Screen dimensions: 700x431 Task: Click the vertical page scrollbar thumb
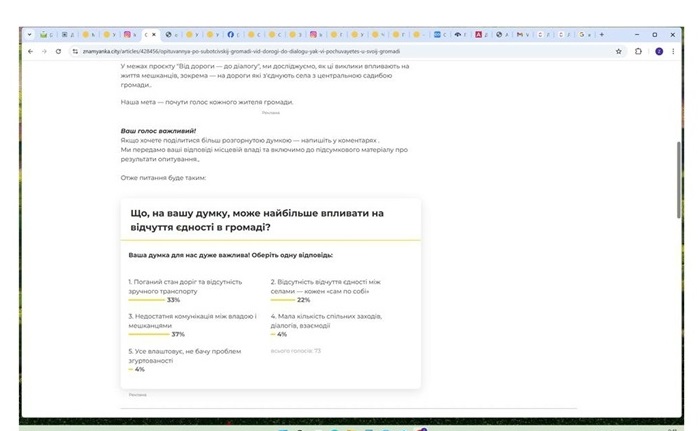(679, 180)
